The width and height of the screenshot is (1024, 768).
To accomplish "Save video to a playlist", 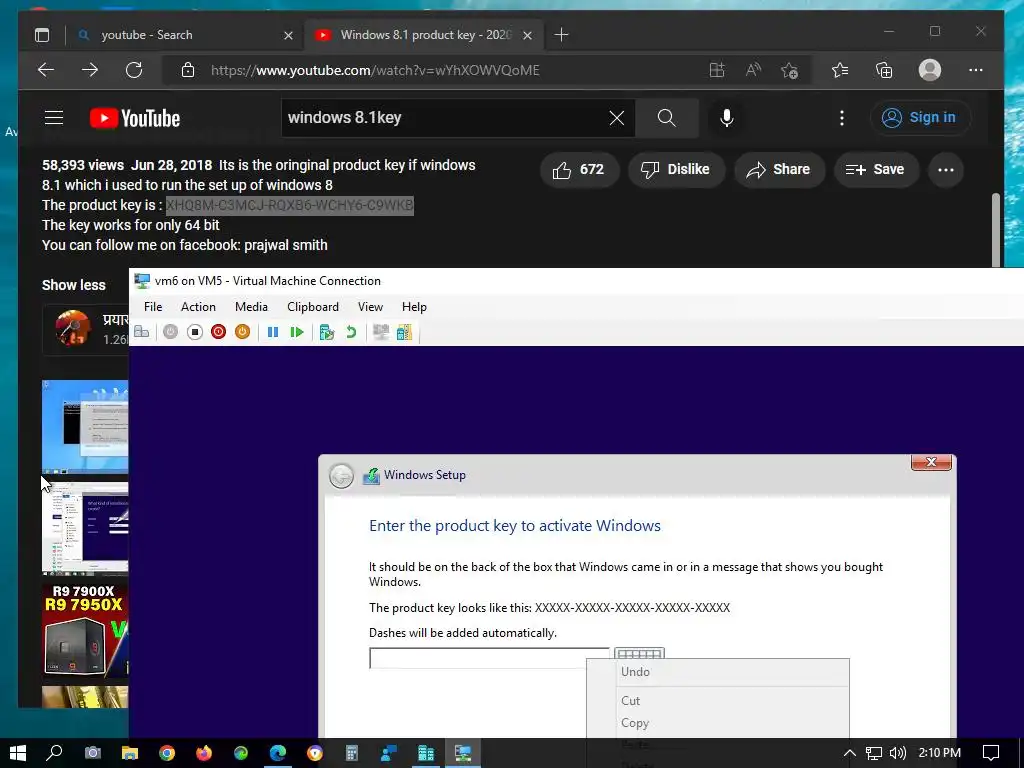I will point(875,170).
